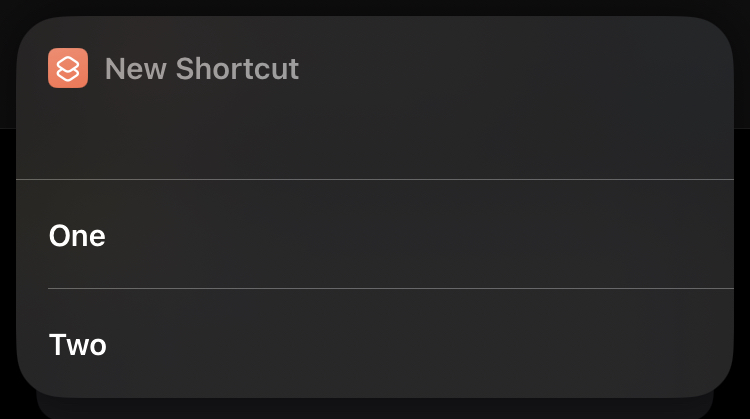
Task: Click the New Shortcut title text
Action: (201, 69)
